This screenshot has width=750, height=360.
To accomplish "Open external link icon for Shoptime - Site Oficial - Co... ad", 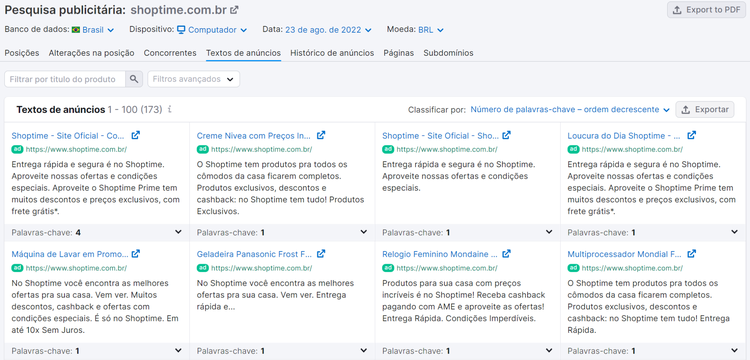I will tap(136, 135).
